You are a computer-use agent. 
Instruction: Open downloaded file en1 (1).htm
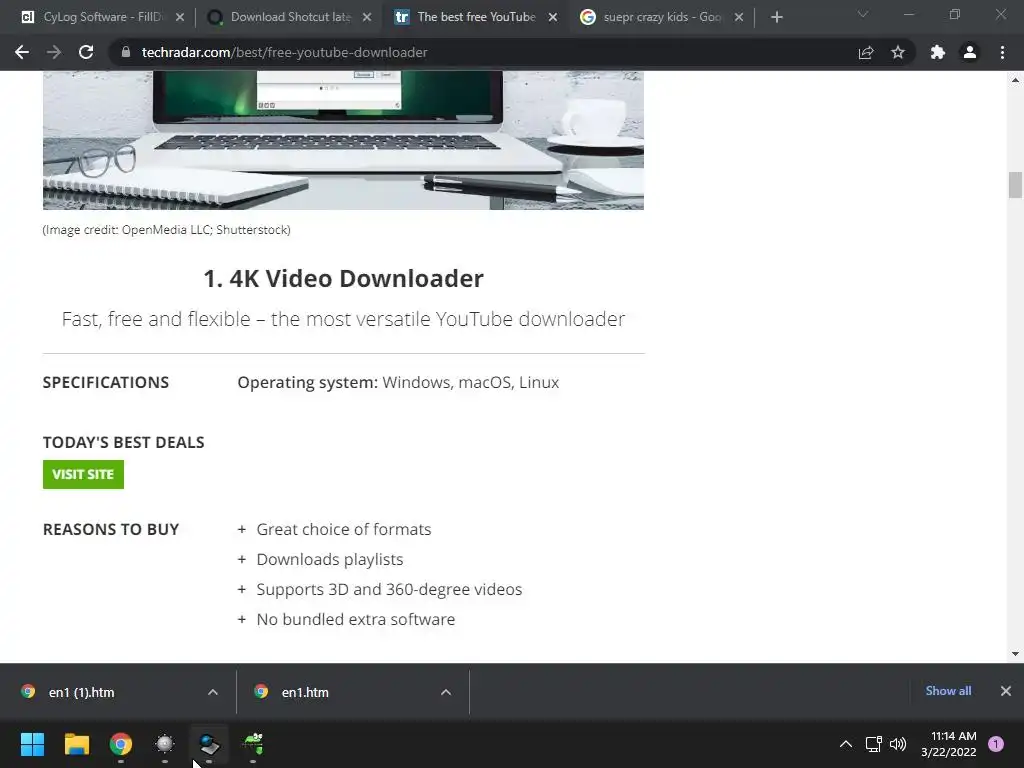click(x=82, y=692)
